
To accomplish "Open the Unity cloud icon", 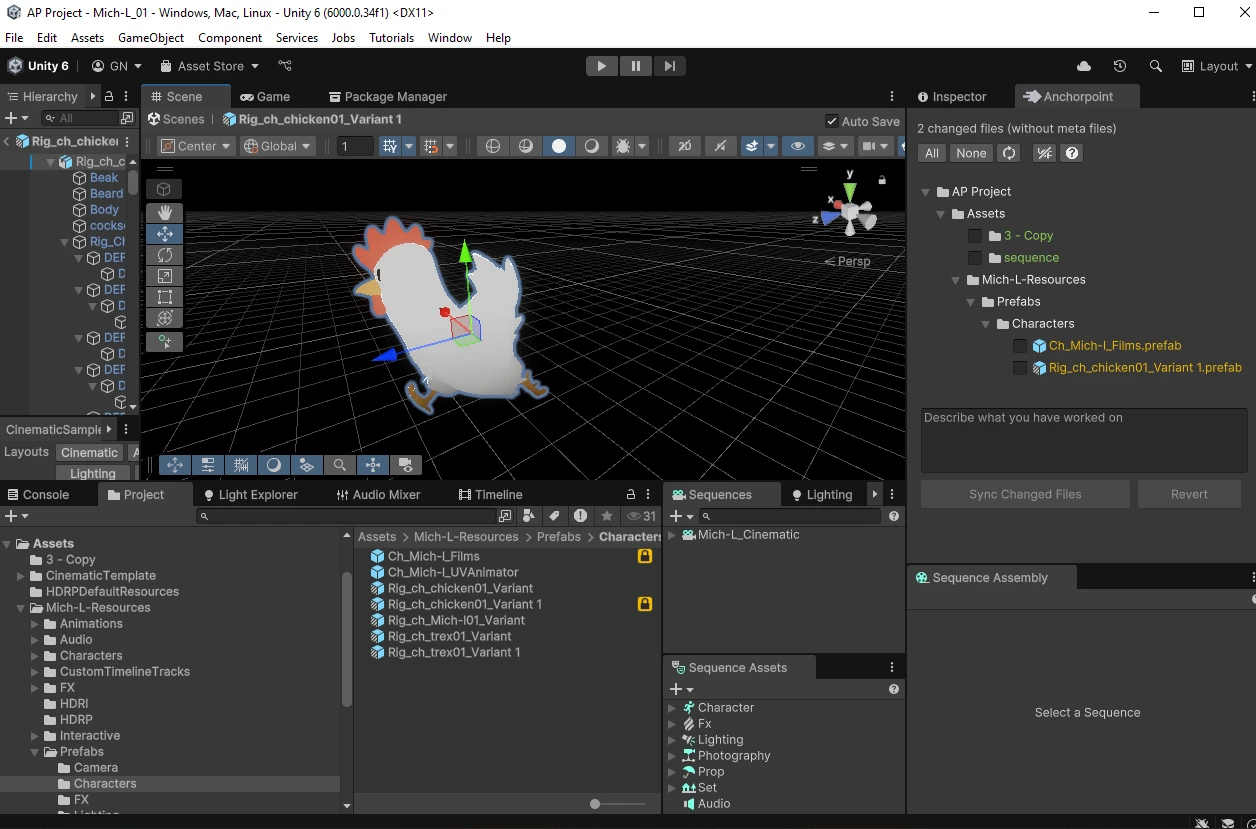I will click(x=1084, y=66).
